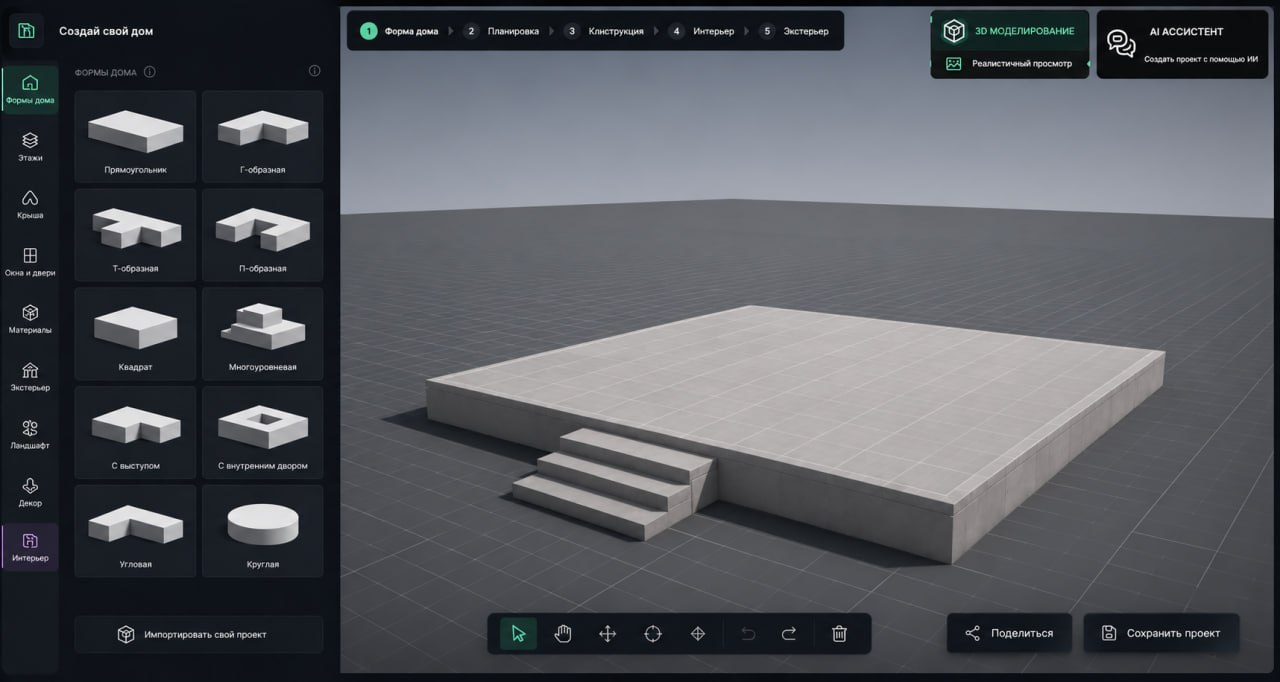Open the Интерьер sidebar section
The width and height of the screenshot is (1280, 682).
pos(30,547)
